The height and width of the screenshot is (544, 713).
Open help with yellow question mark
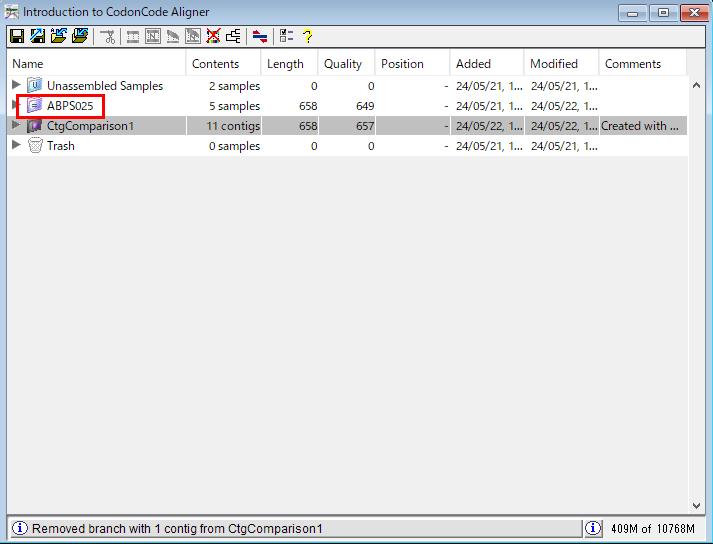point(307,36)
